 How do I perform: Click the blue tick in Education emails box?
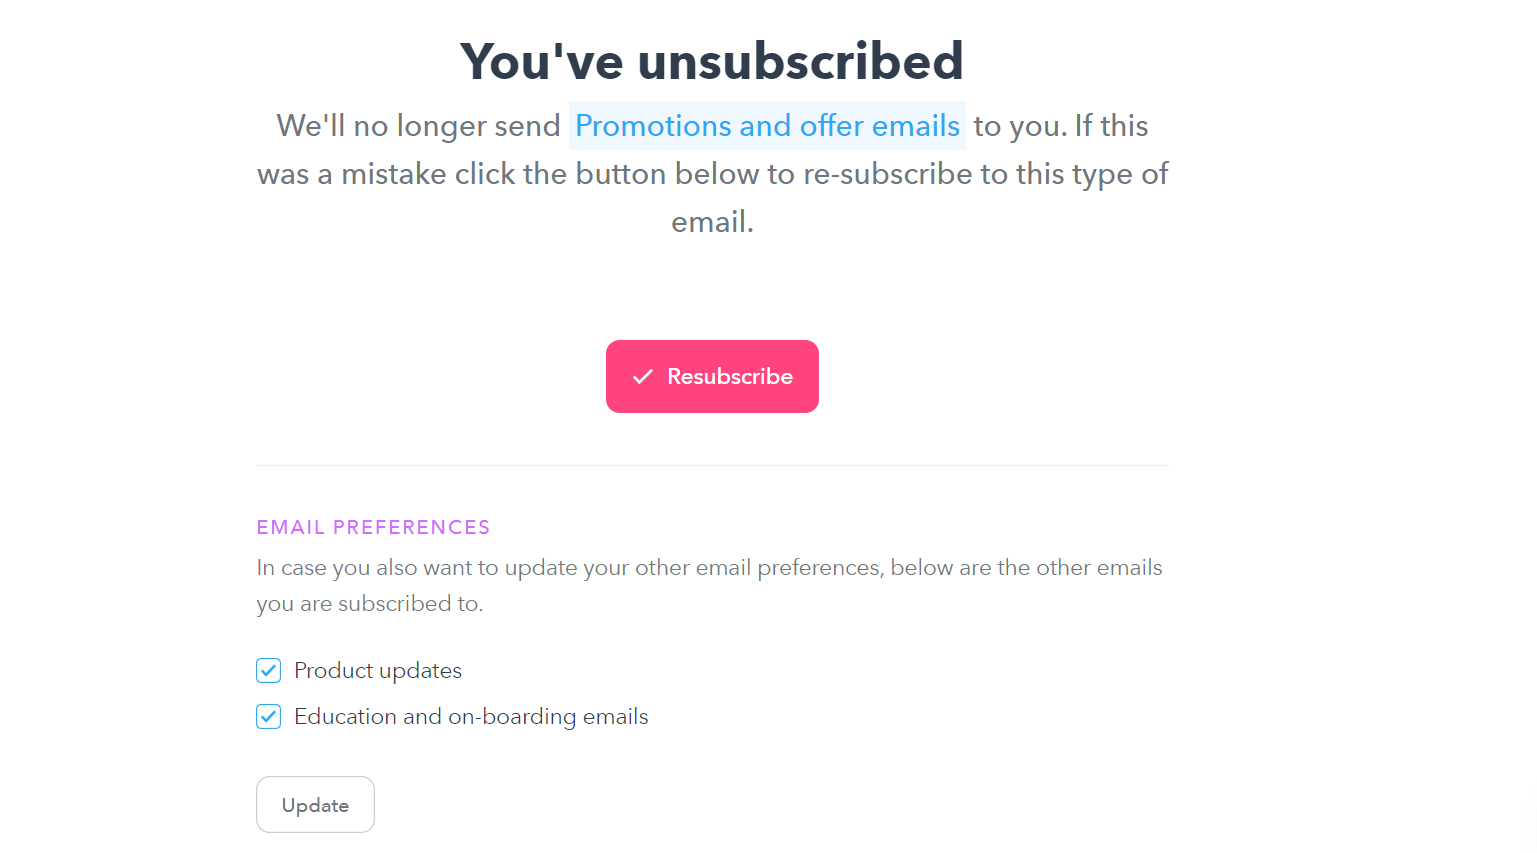click(268, 716)
